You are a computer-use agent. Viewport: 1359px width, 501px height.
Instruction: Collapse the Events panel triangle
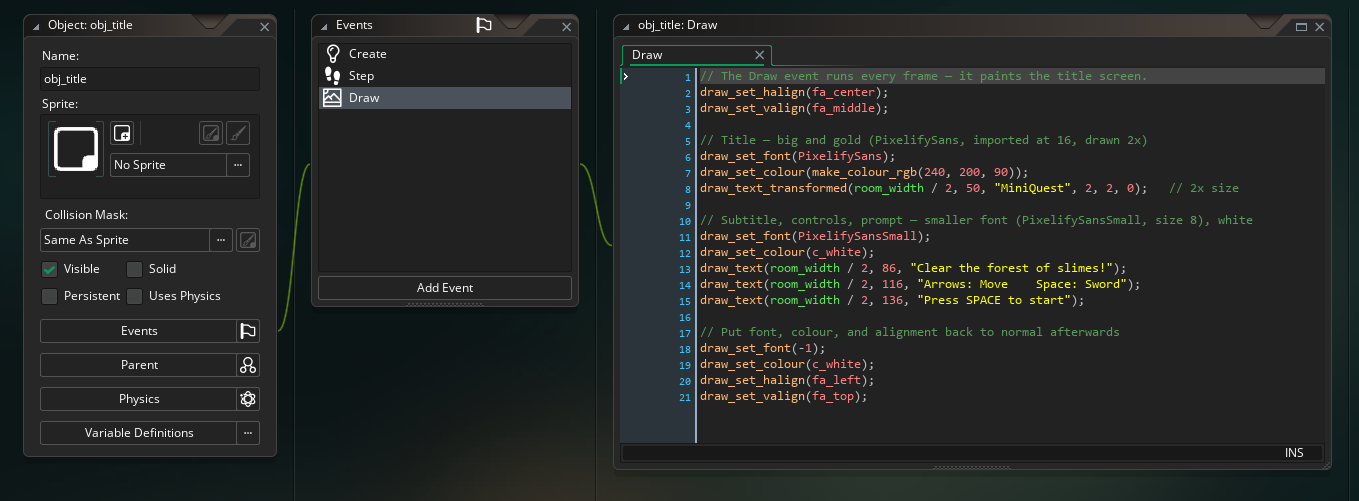324,26
